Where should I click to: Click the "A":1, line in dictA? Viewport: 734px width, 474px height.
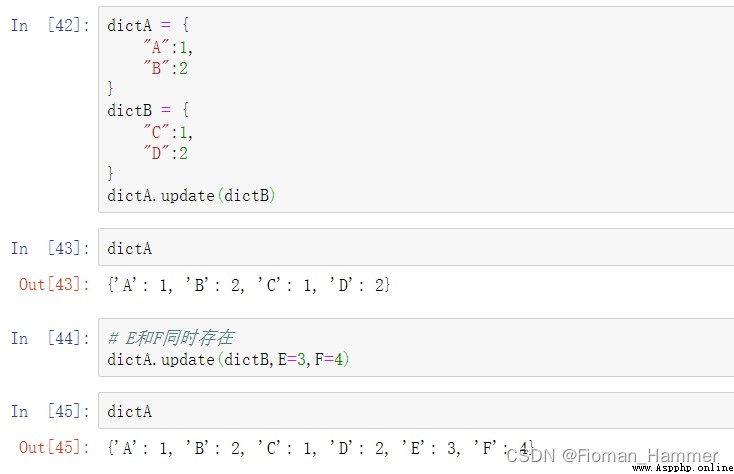point(168,47)
